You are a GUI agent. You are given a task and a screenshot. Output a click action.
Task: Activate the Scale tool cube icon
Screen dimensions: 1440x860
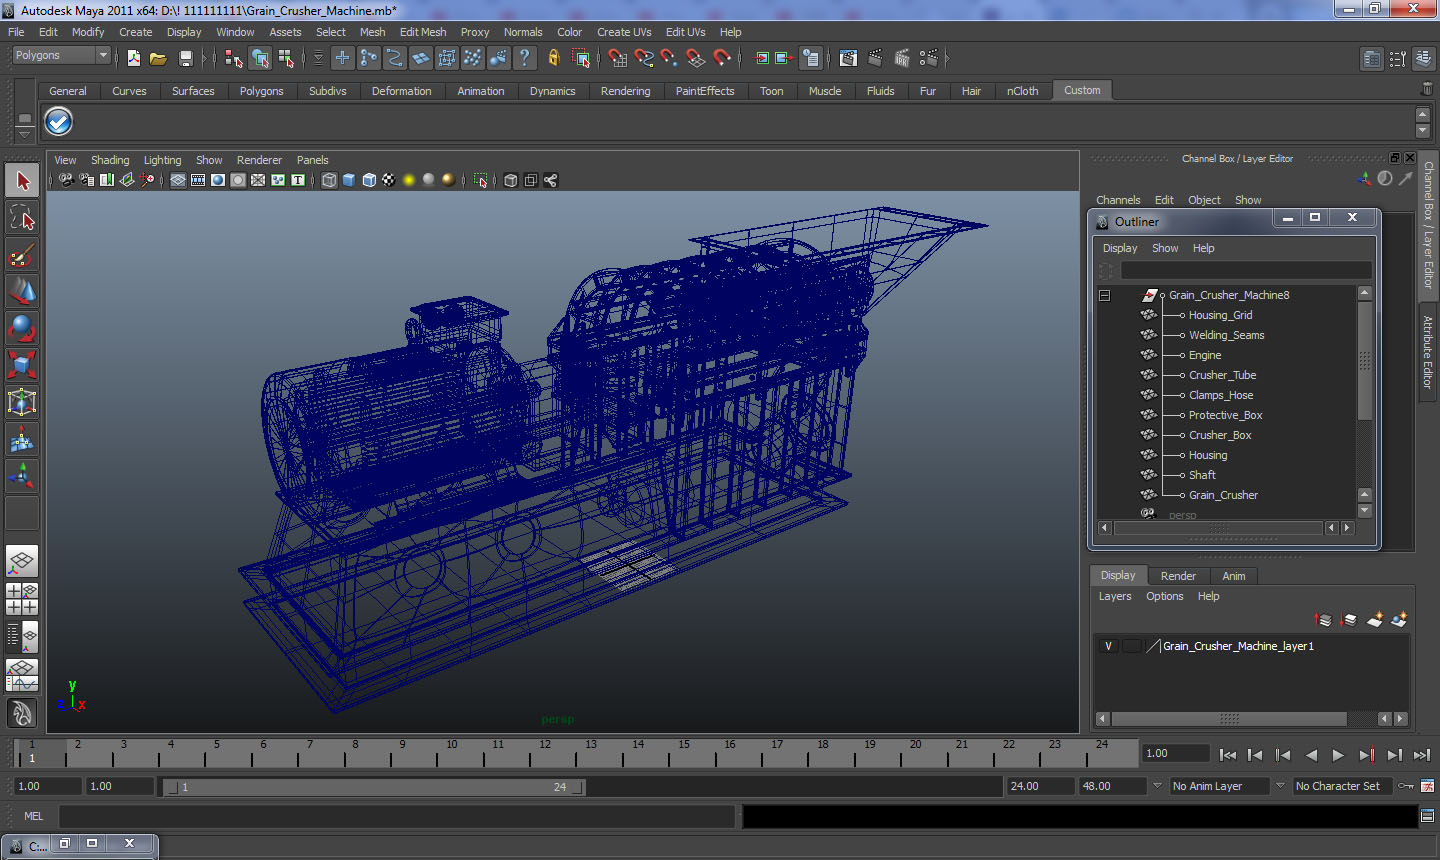coord(22,365)
